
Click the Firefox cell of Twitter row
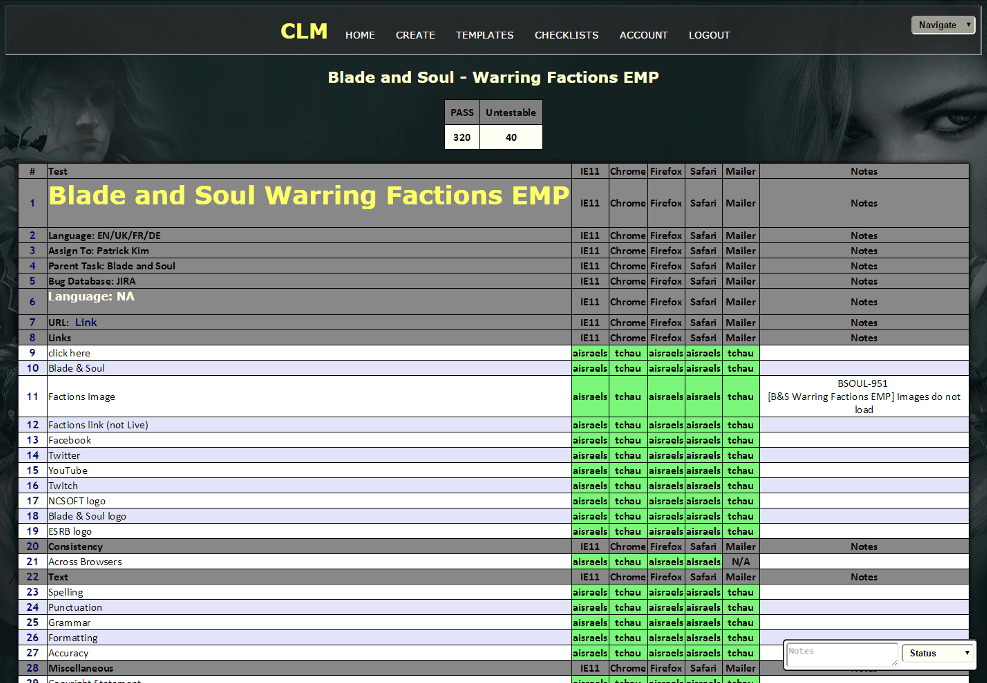[666, 455]
